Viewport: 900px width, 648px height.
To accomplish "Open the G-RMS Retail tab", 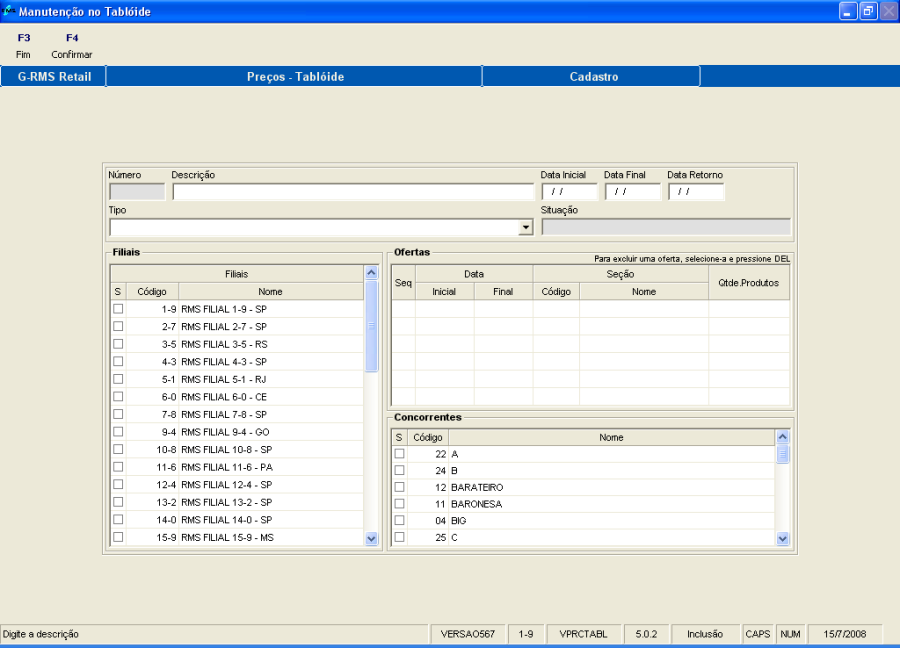I will (54, 76).
